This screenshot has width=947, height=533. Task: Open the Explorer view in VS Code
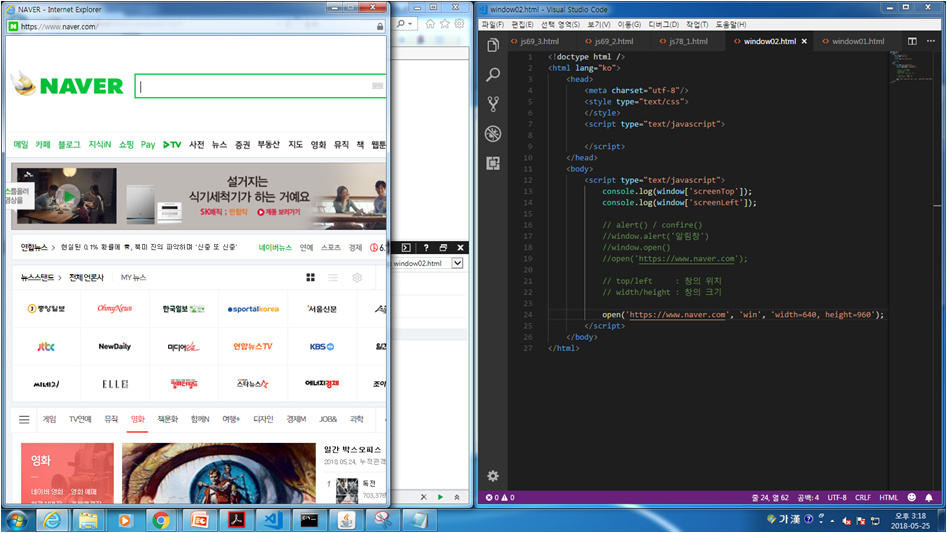click(x=493, y=45)
